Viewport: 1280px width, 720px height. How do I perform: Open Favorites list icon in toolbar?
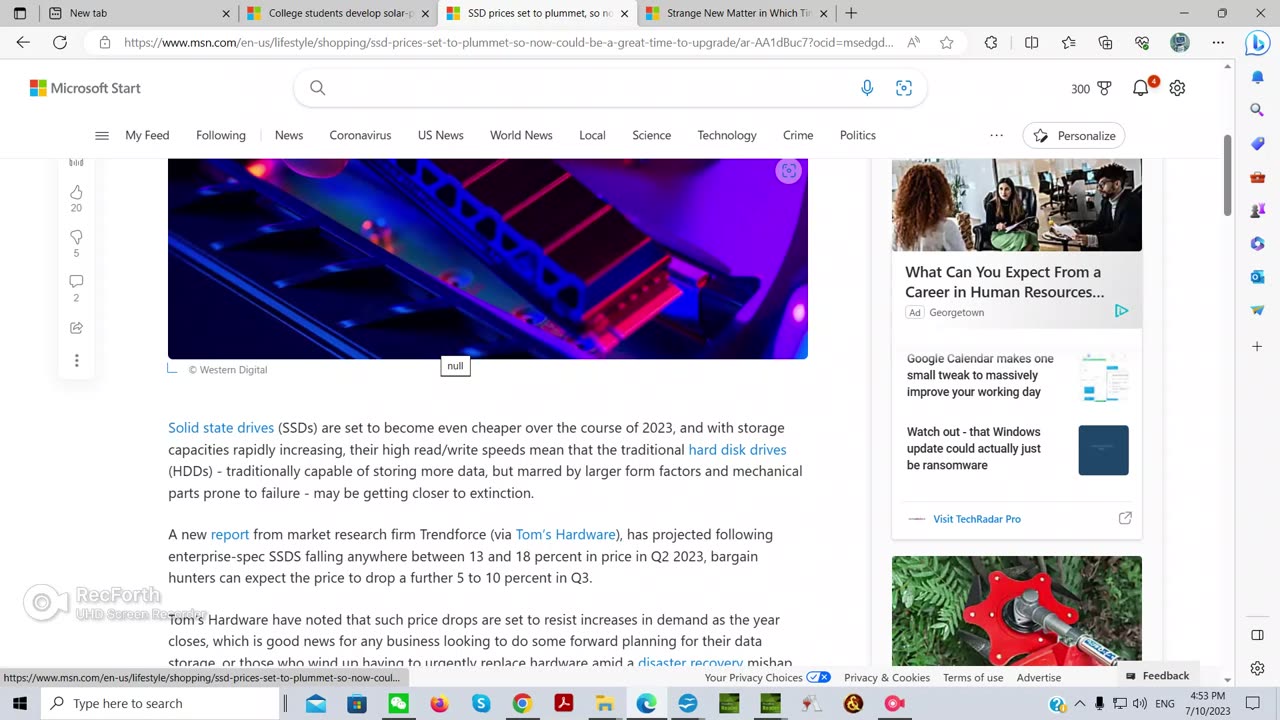tap(1068, 43)
